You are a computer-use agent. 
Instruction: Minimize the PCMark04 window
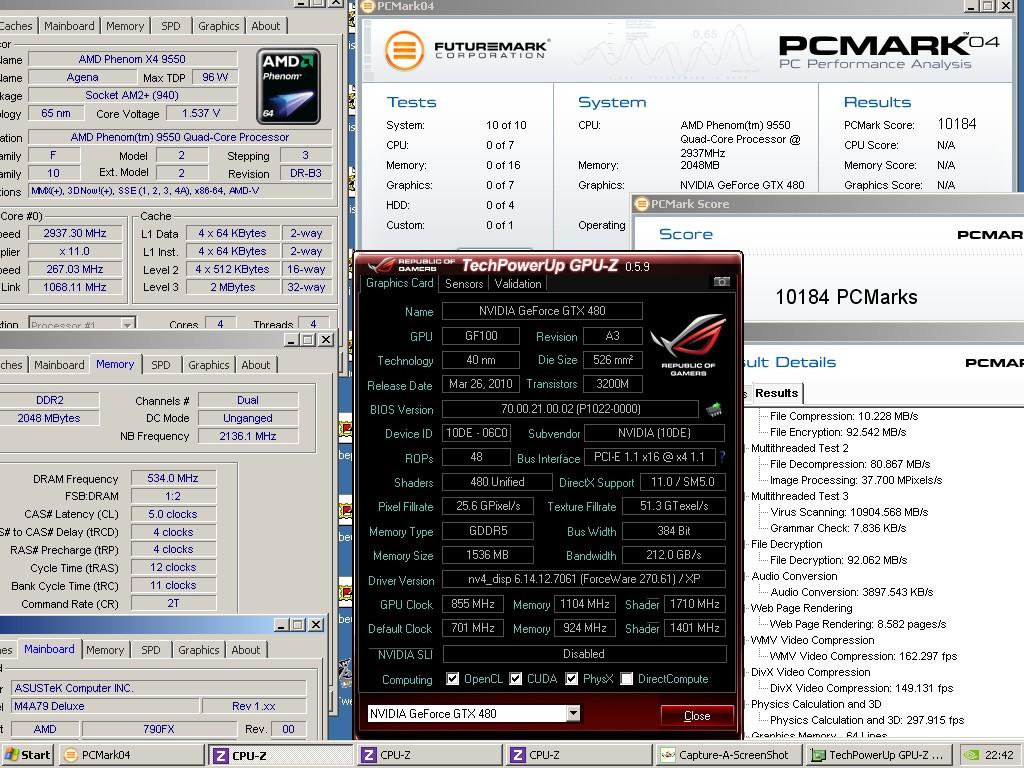[972, 5]
